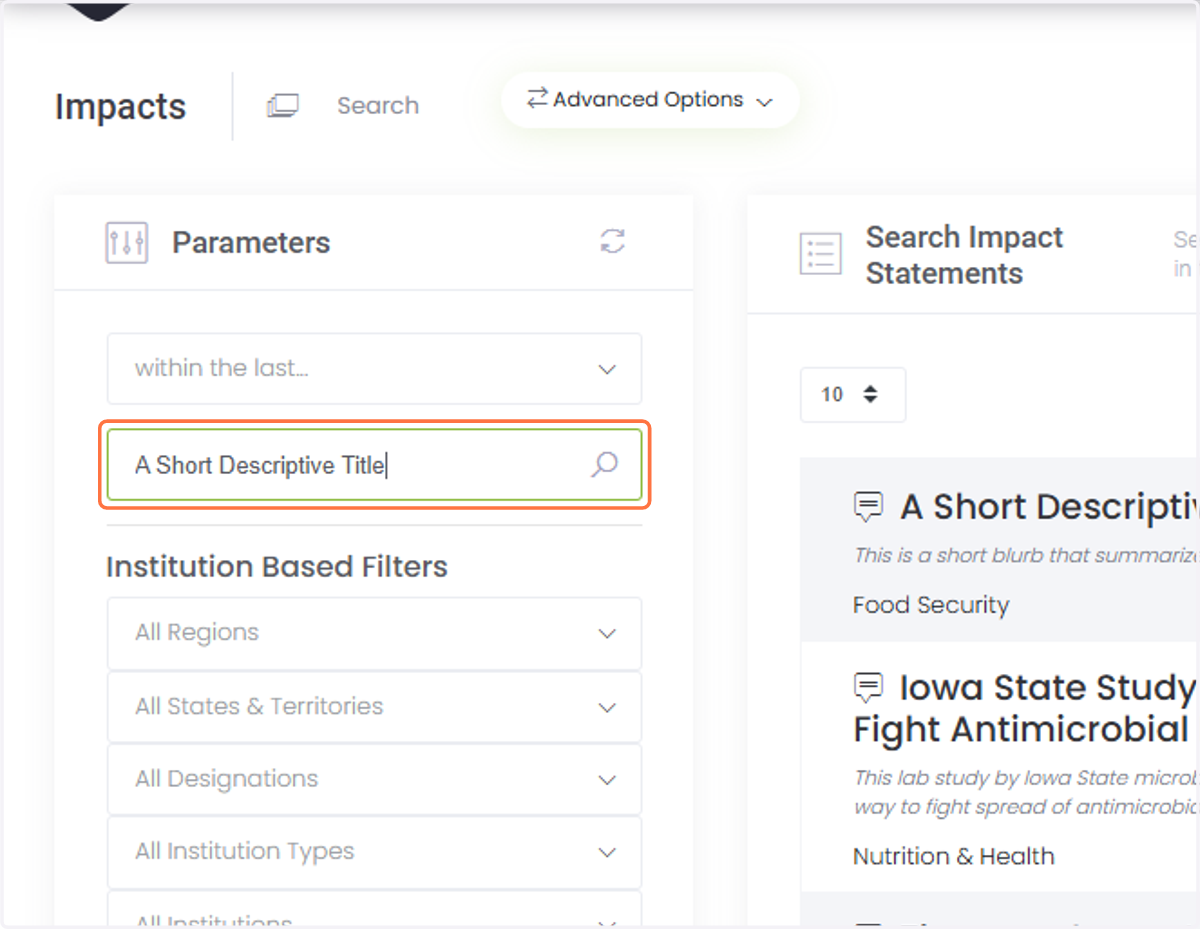This screenshot has height=929, width=1200.
Task: Click the 'This is a short blurb' summary text
Action: [x=1025, y=556]
